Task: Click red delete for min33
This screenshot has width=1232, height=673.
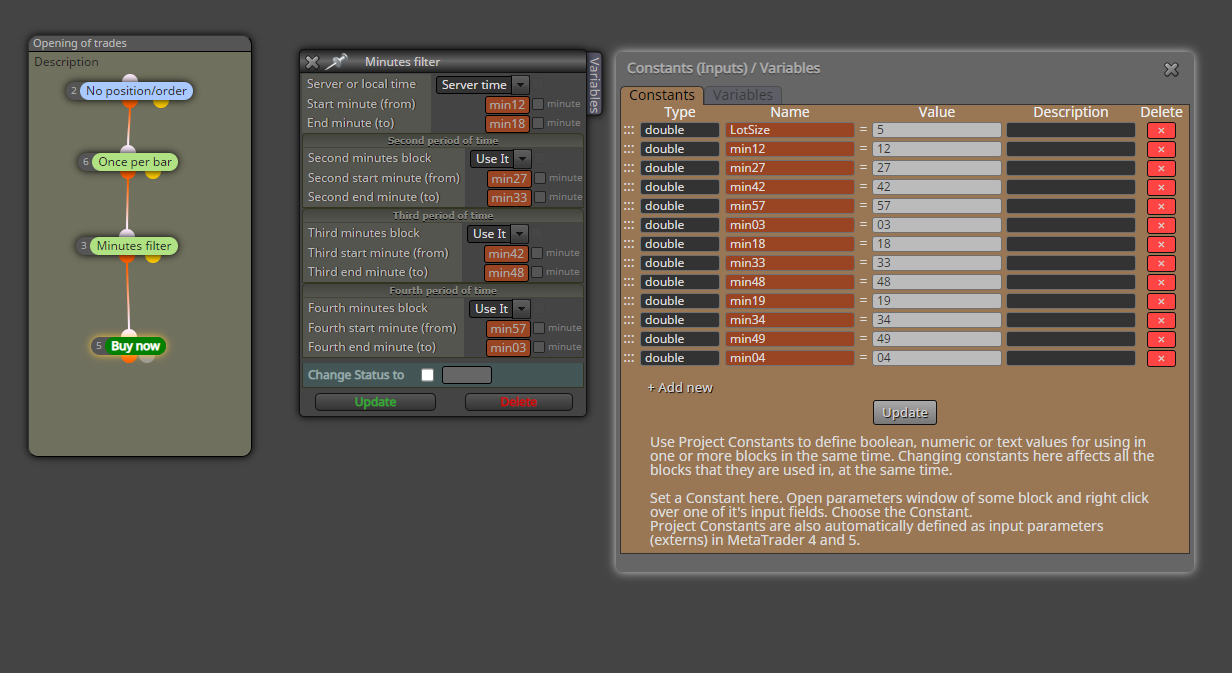Action: coord(1161,263)
